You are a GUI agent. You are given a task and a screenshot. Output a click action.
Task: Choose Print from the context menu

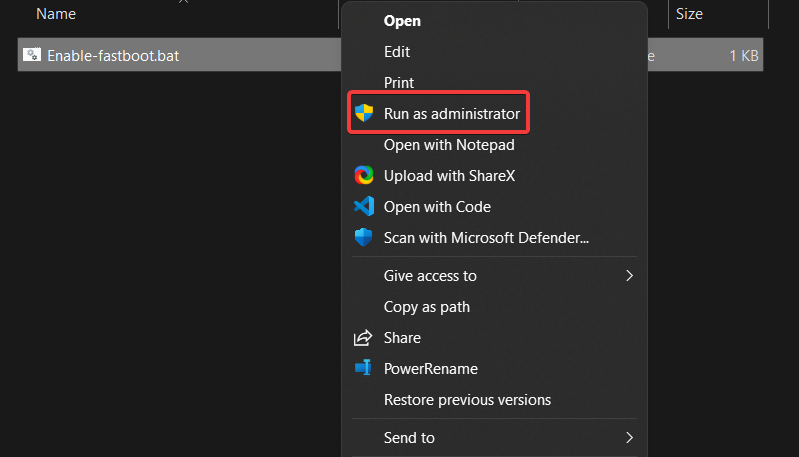[x=399, y=83]
